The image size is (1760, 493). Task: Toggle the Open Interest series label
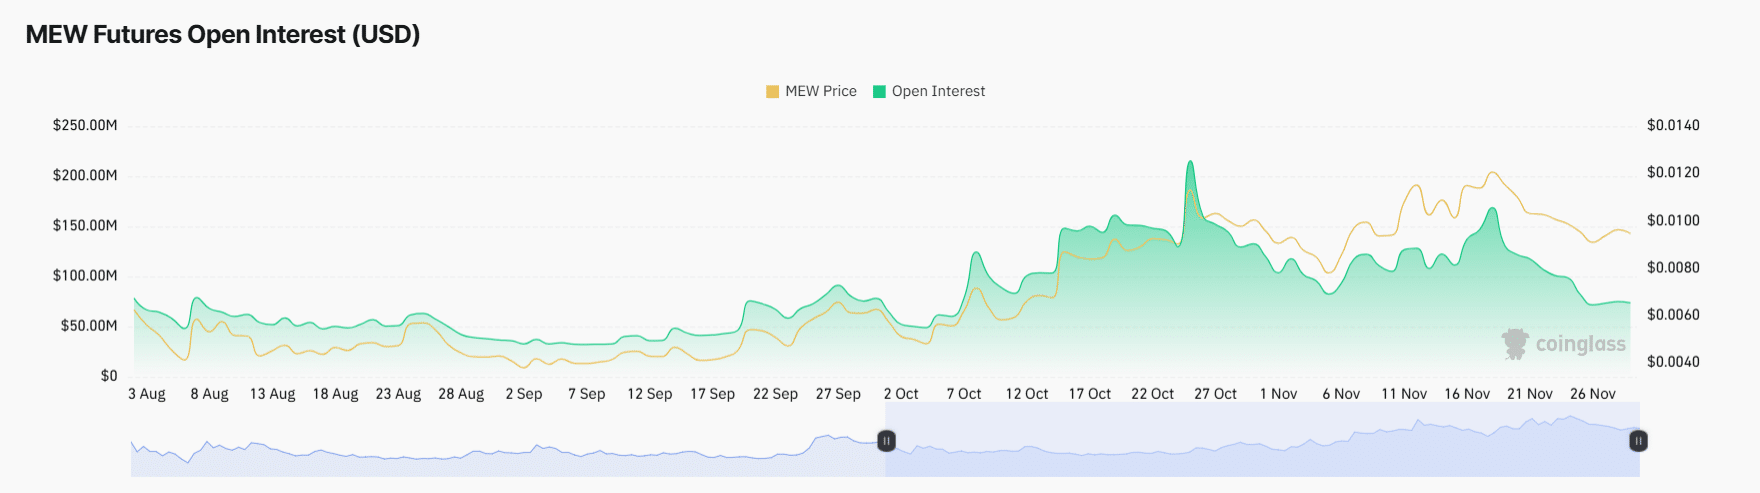(938, 91)
